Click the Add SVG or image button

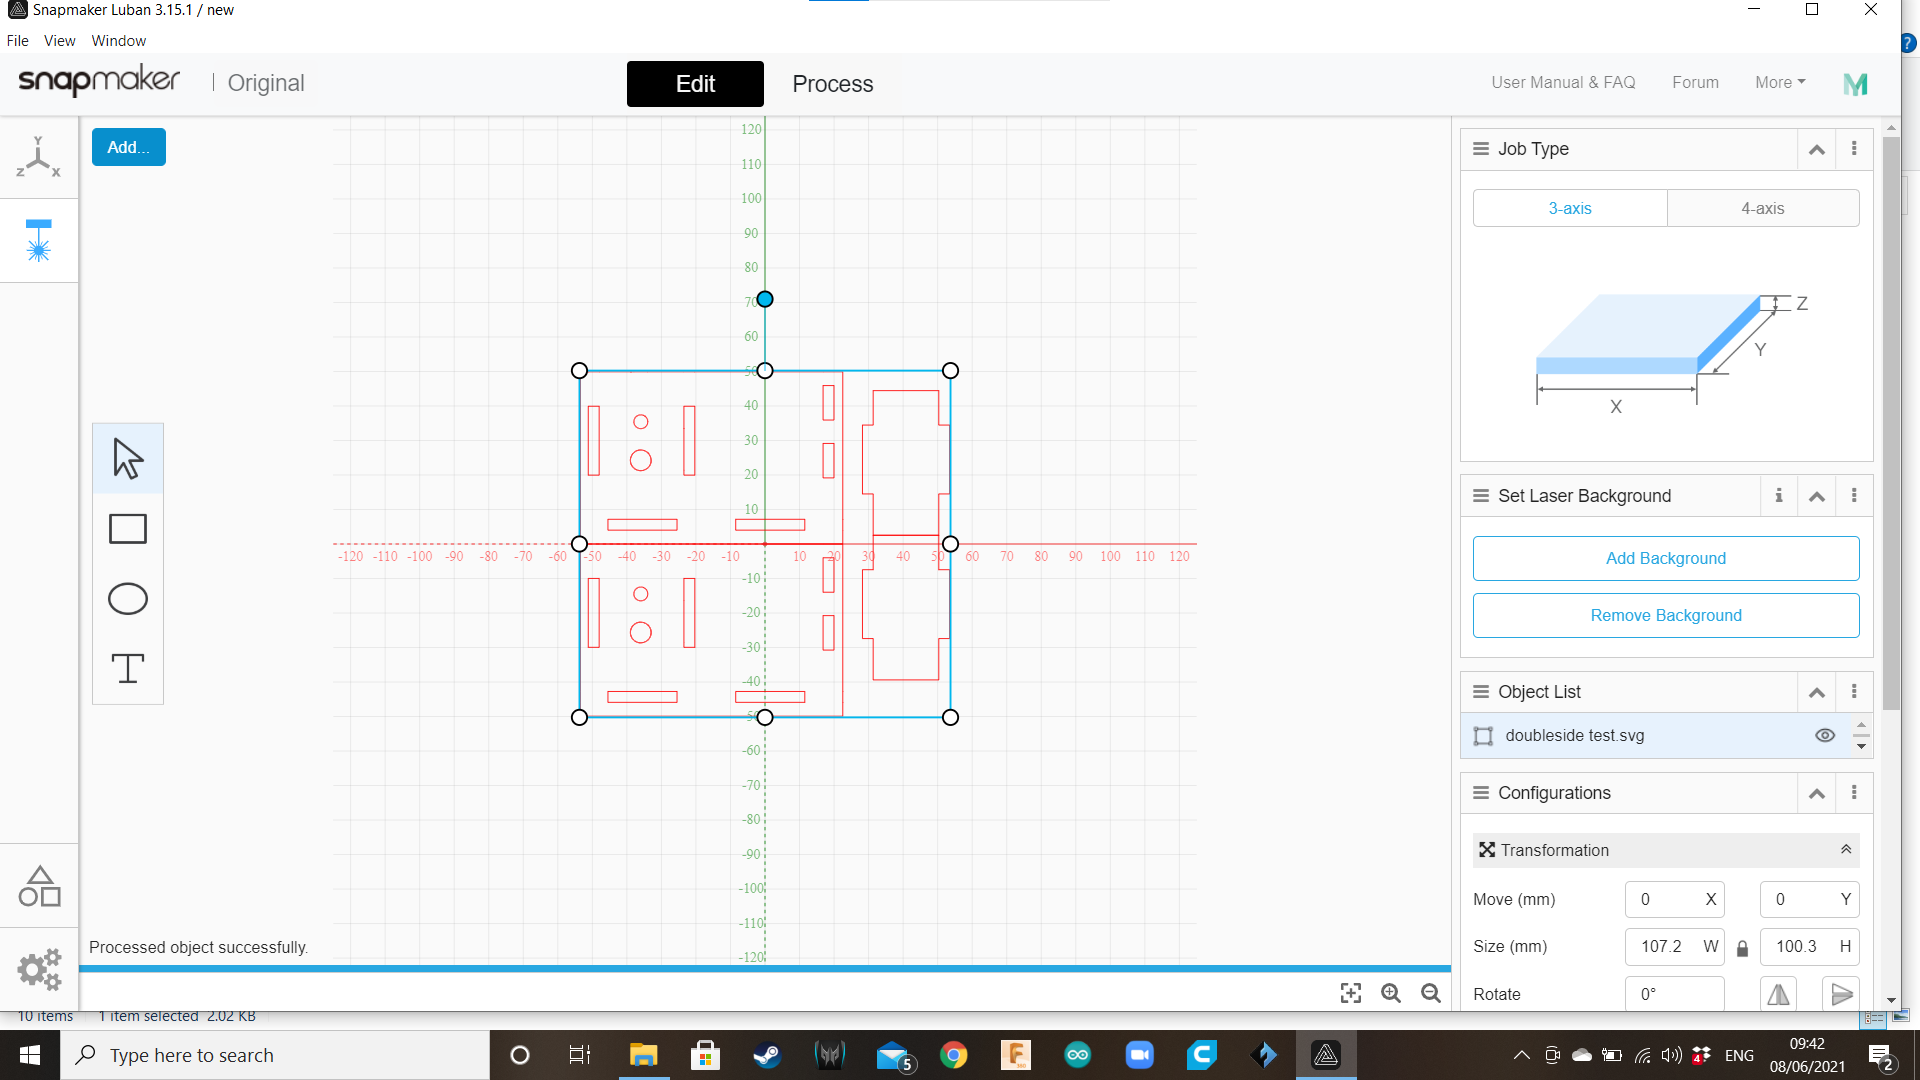(x=128, y=146)
